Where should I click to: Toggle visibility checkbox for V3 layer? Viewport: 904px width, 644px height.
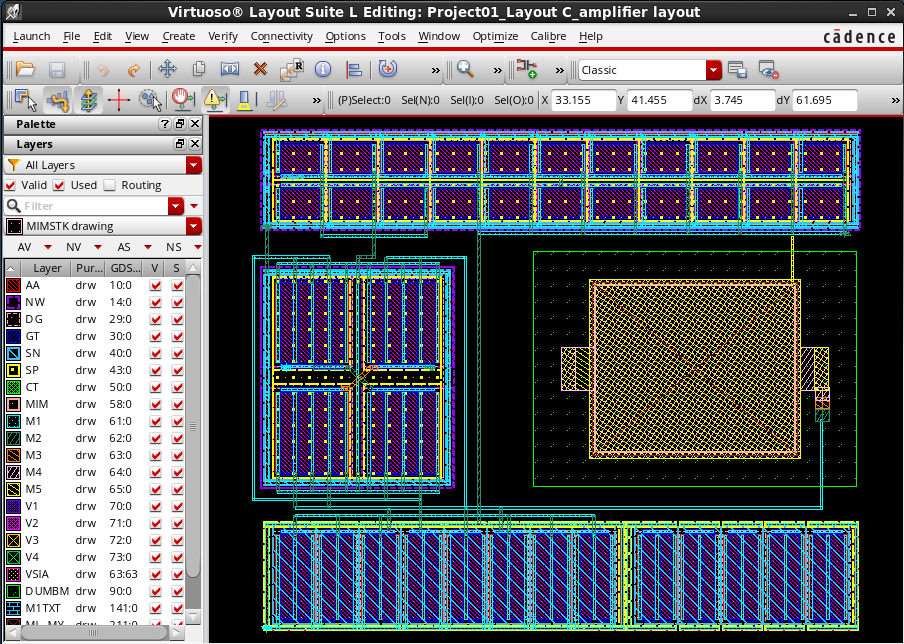[155, 540]
